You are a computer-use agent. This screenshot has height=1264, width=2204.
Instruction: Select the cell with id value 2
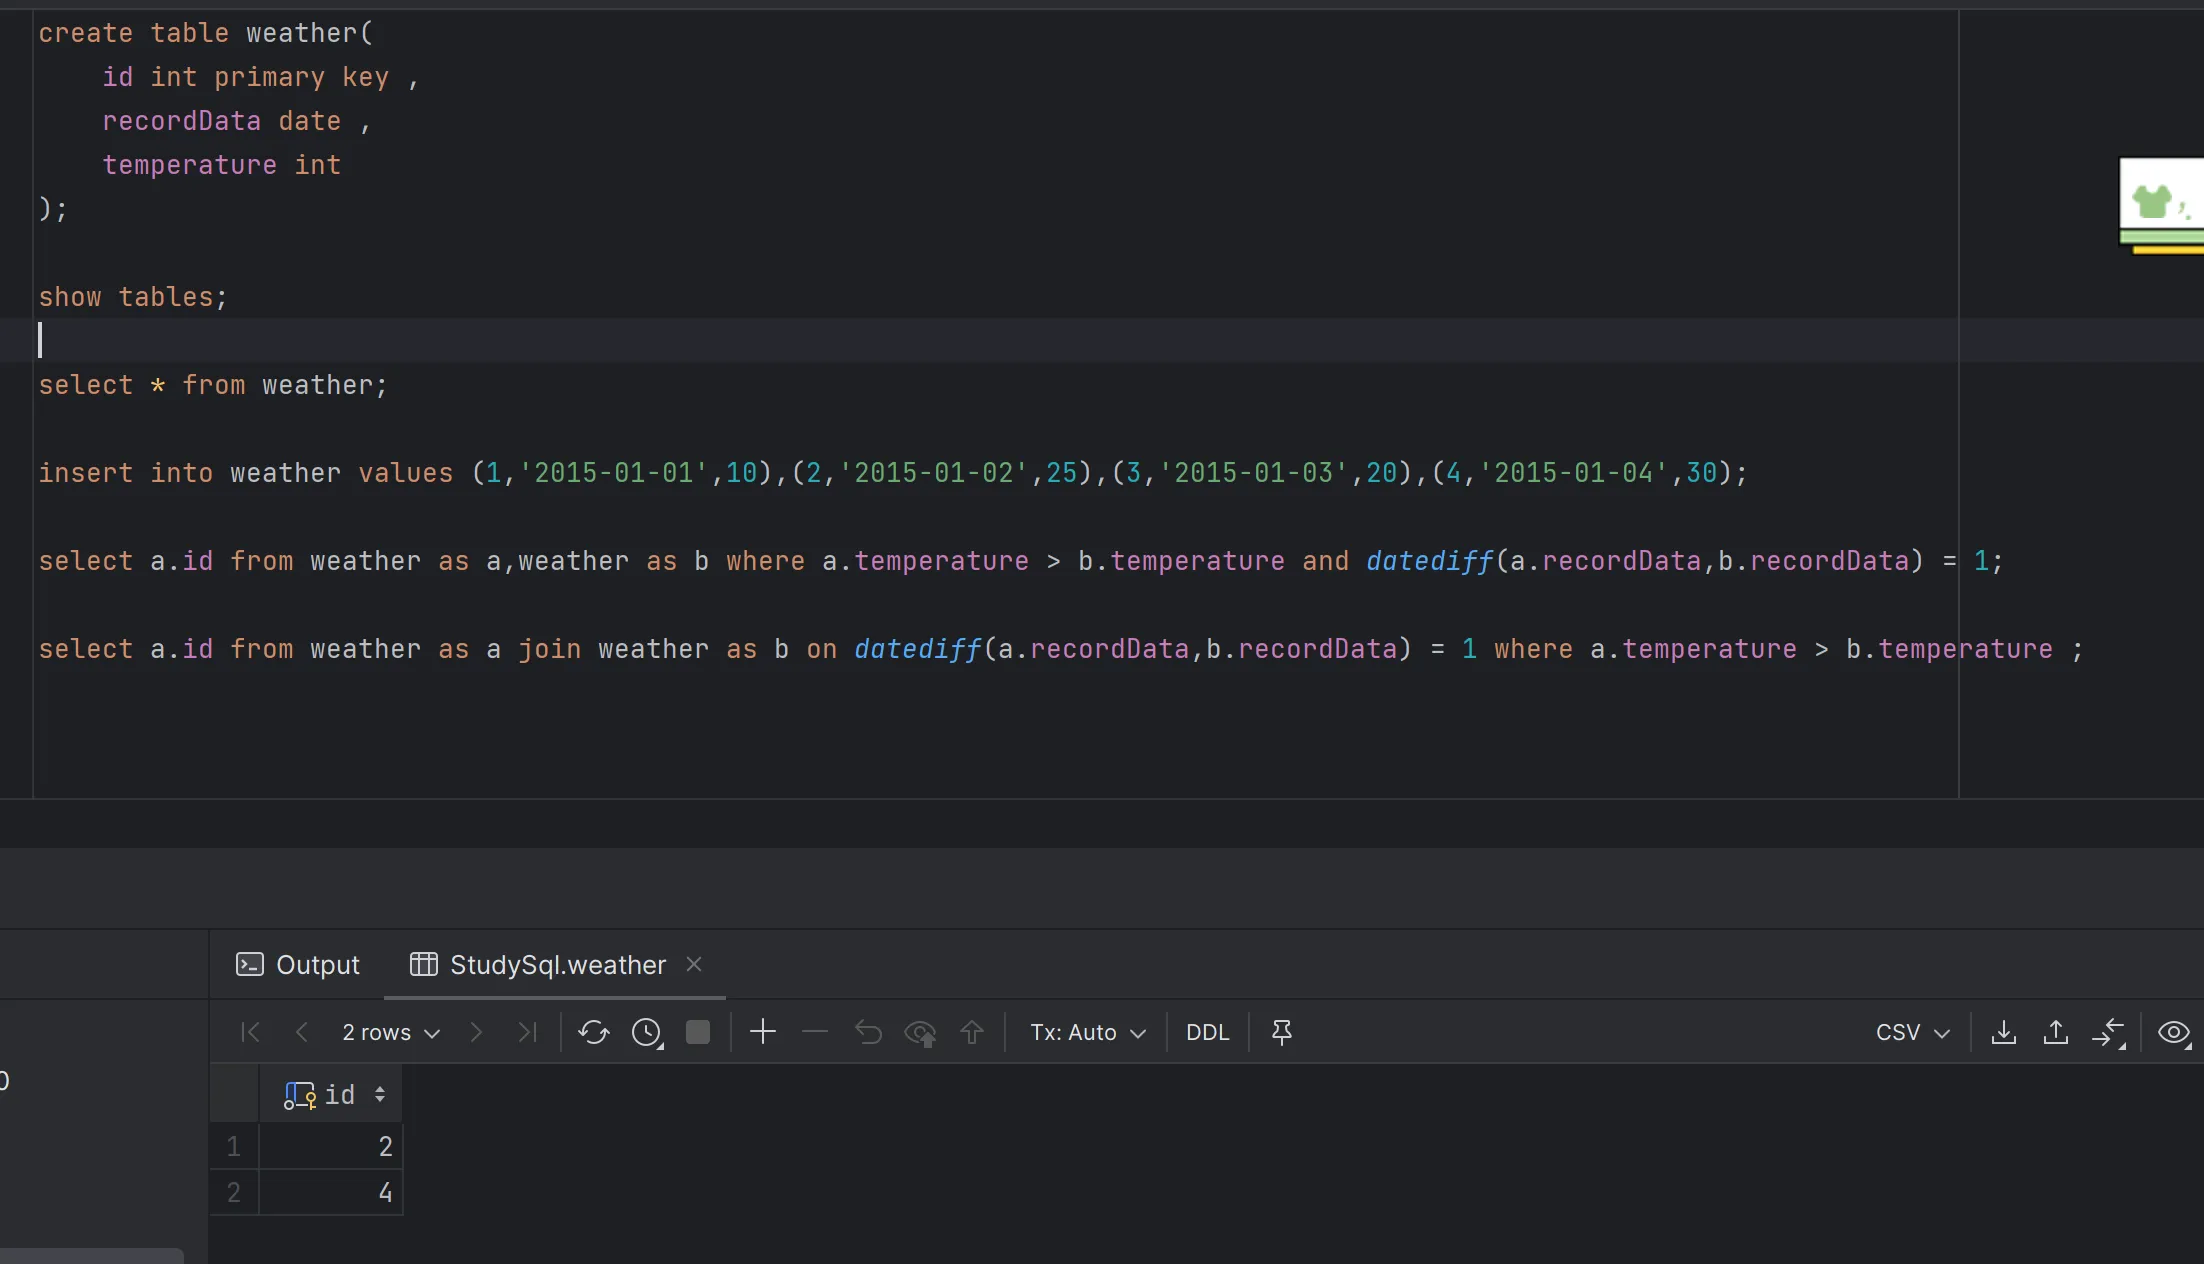331,1146
